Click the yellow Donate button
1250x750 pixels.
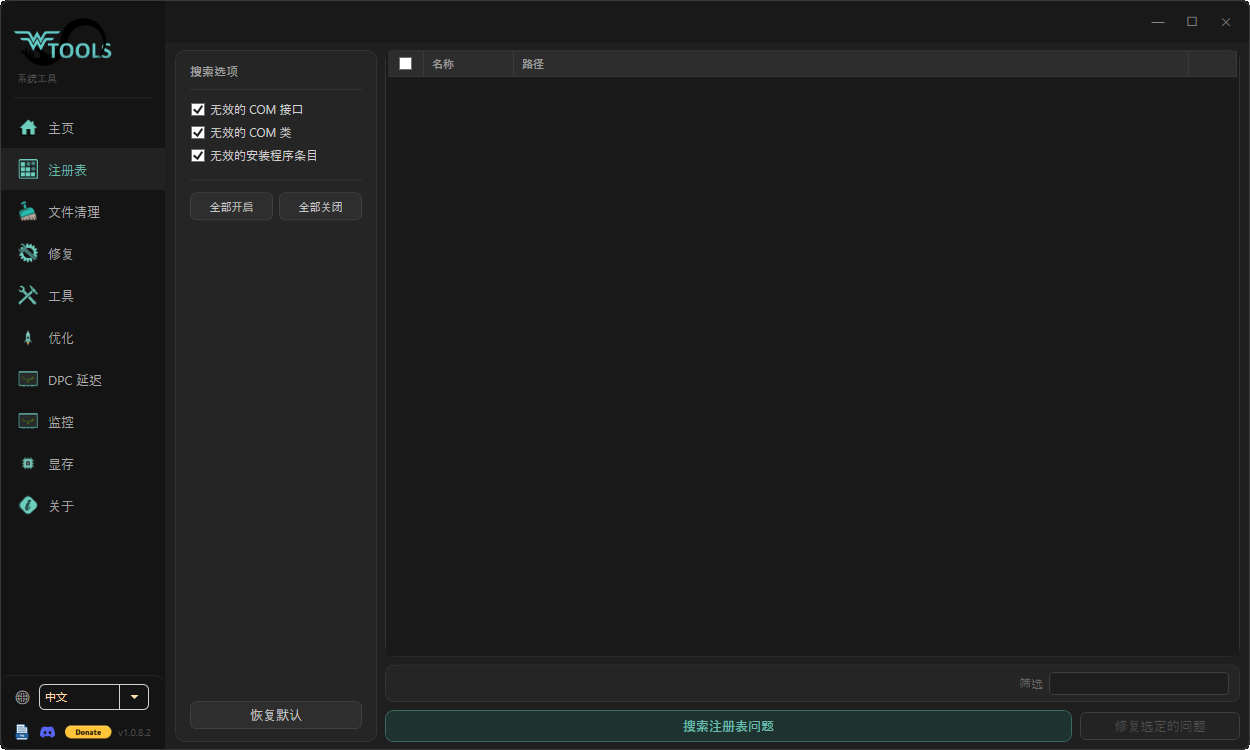[x=88, y=732]
